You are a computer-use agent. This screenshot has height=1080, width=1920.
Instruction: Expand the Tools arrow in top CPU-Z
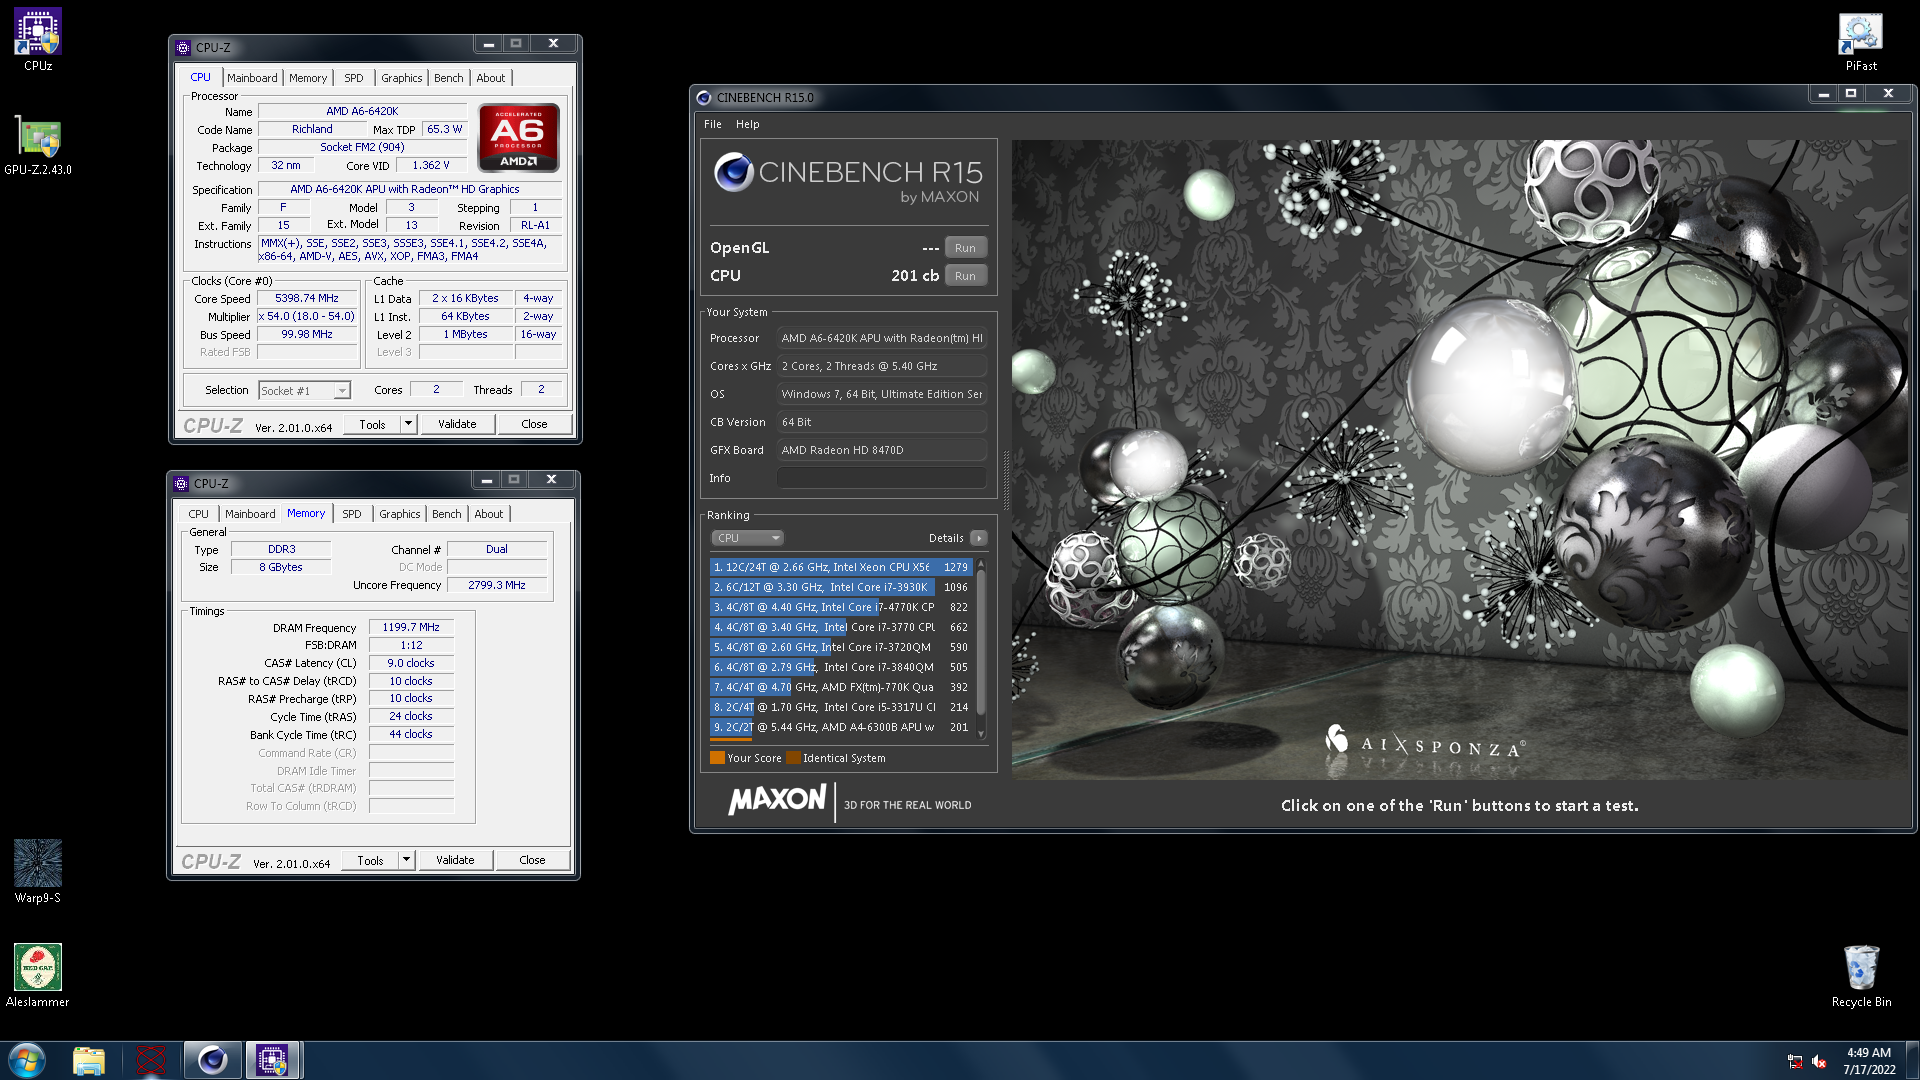point(408,424)
